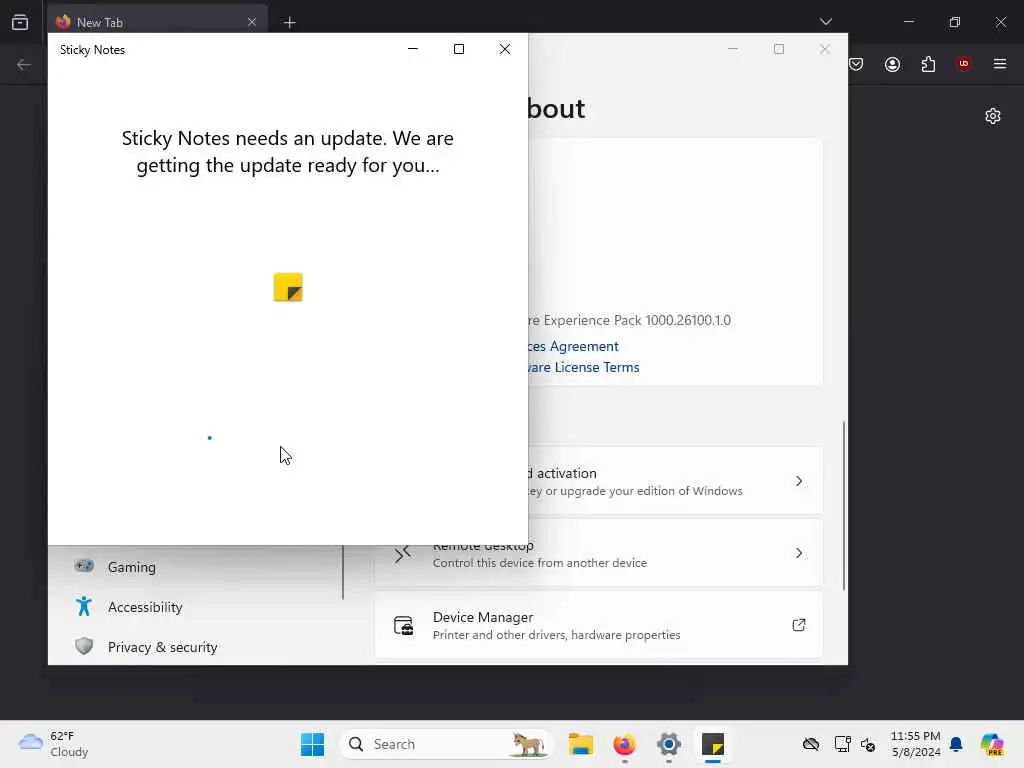Click the About heading in Settings
Screen dimensions: 1024x768
pos(556,108)
